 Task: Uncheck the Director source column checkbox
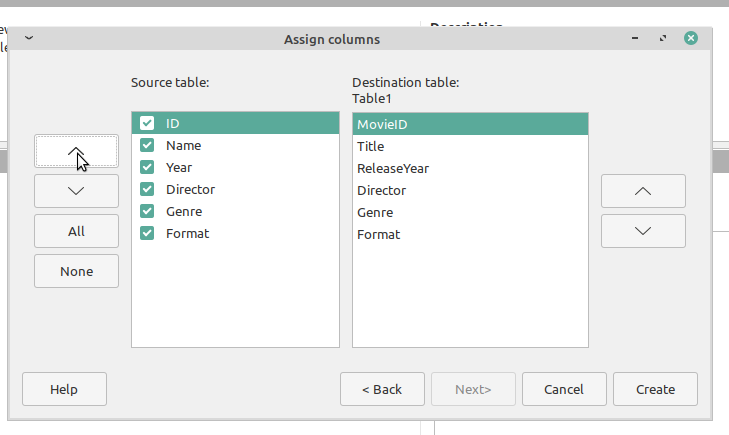point(147,189)
